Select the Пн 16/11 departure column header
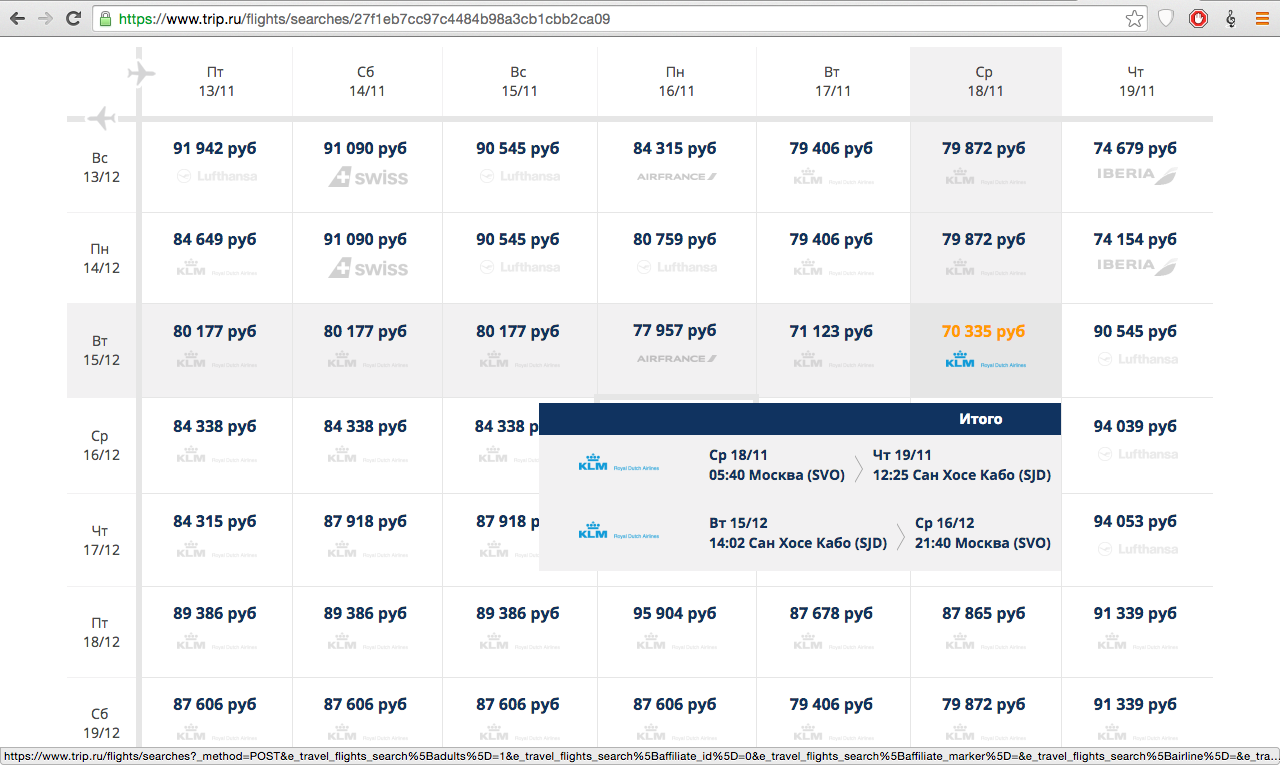Image resolution: width=1280 pixels, height=765 pixels. 676,81
